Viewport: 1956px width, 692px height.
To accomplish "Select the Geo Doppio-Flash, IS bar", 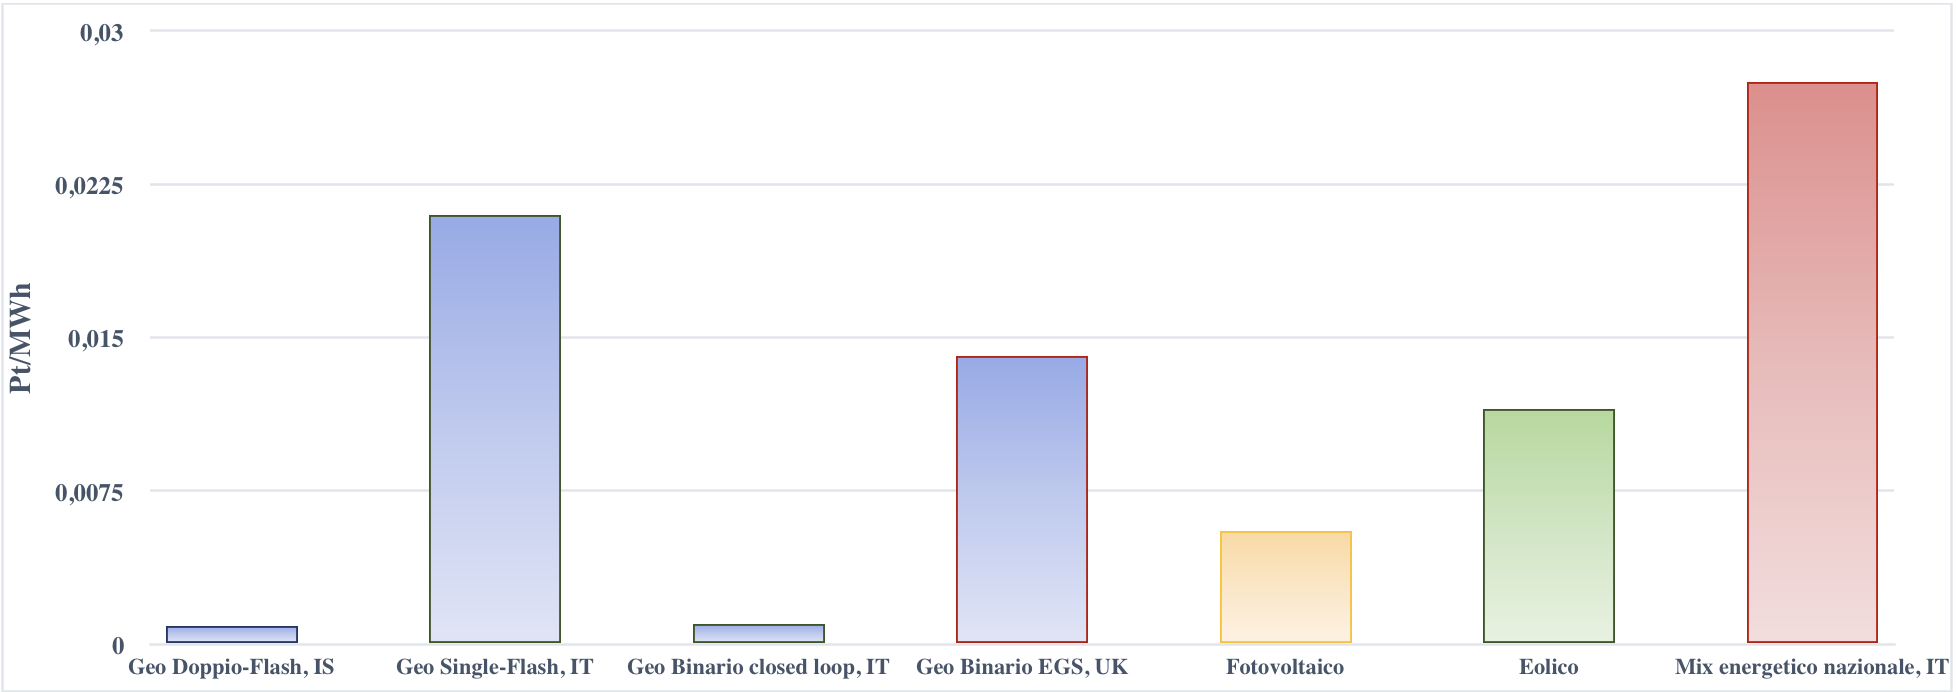I will click(x=232, y=634).
